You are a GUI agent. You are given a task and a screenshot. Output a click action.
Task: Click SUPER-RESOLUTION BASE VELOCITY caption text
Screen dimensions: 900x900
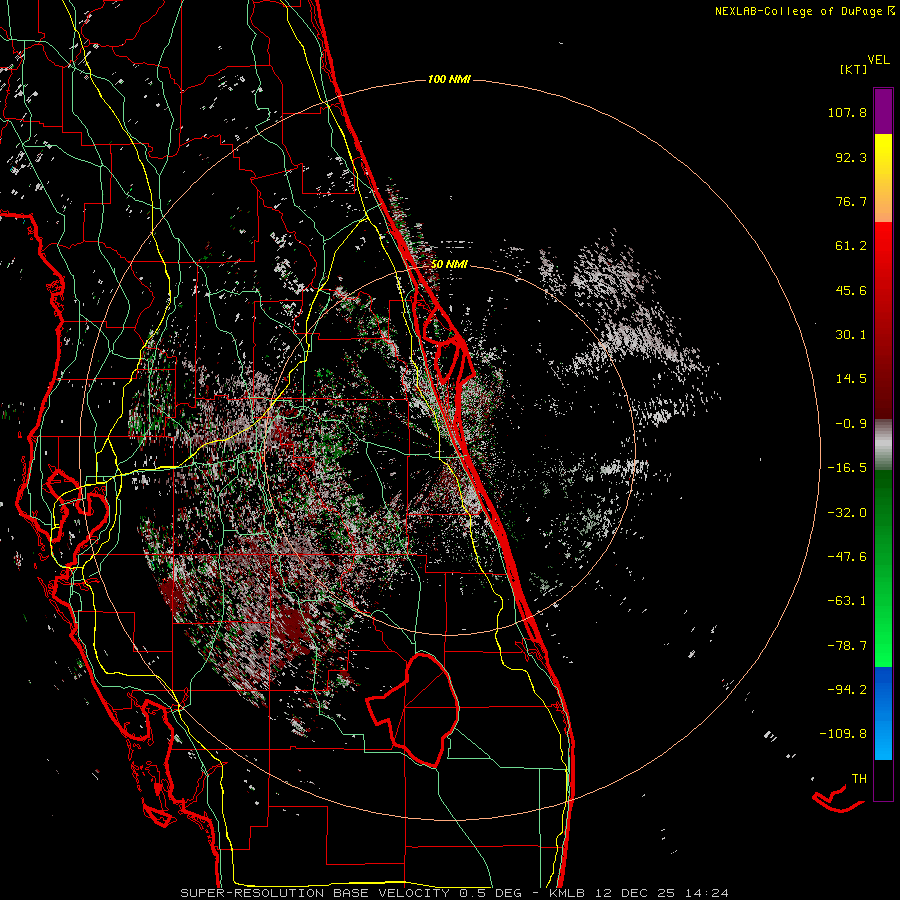(x=315, y=893)
